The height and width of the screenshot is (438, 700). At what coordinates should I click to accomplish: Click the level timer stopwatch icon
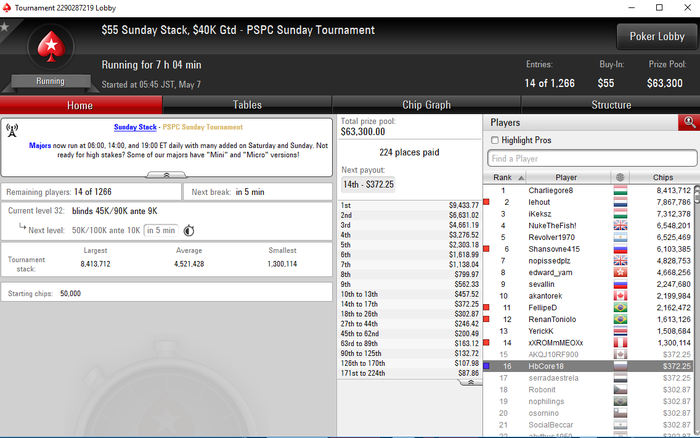189,230
